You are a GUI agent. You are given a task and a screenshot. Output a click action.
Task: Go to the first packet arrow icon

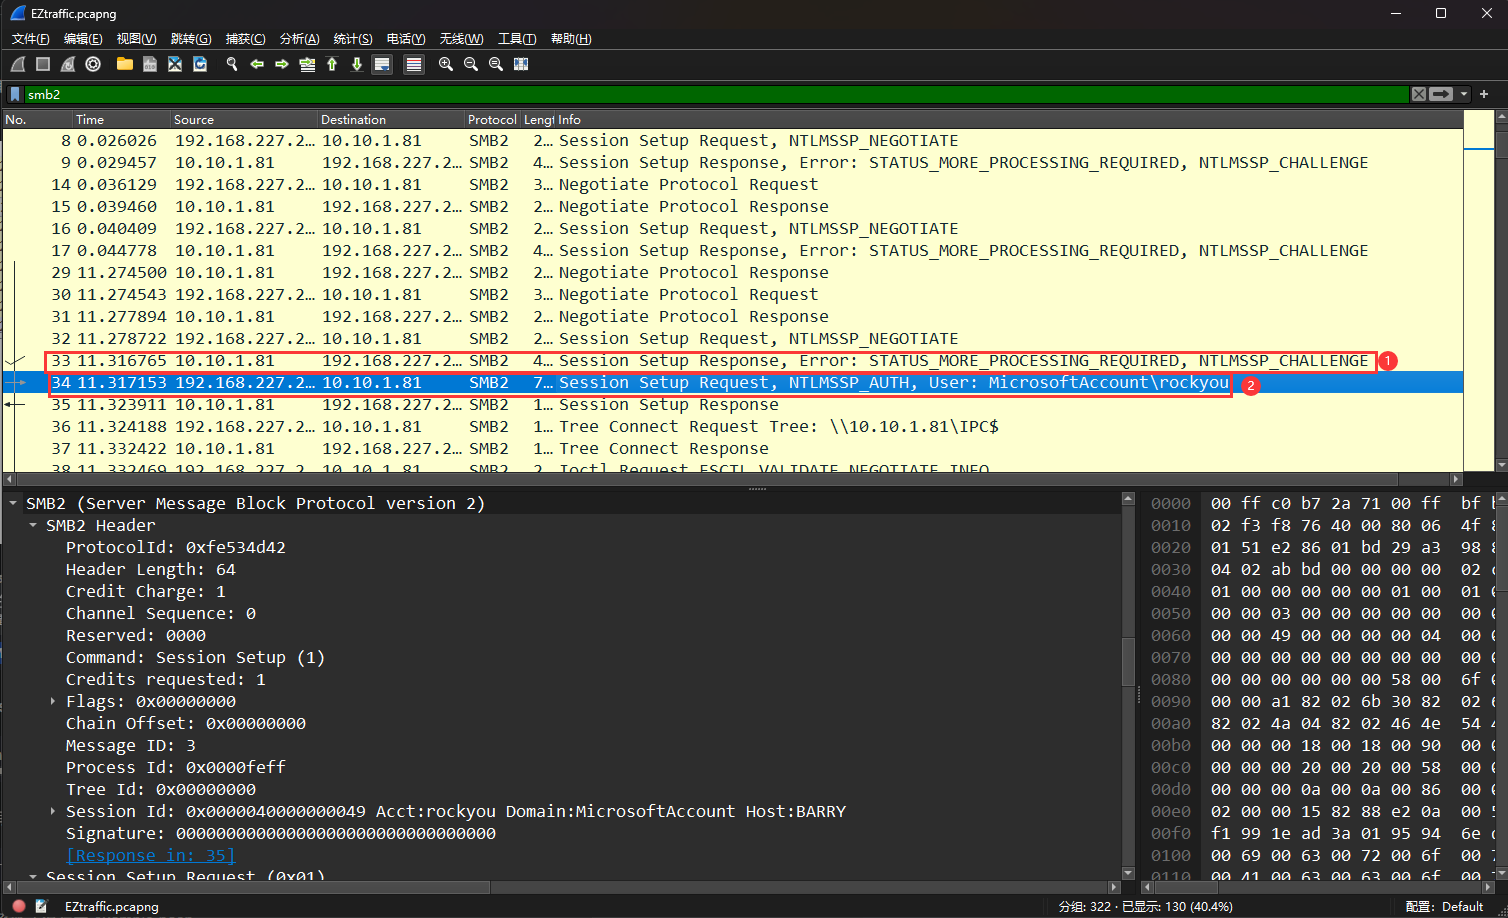tap(332, 64)
